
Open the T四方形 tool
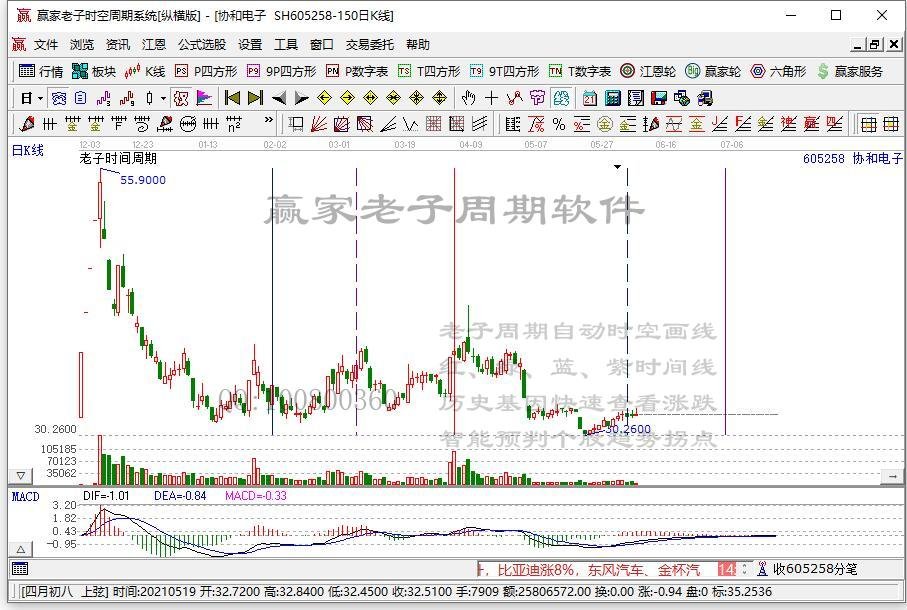pyautogui.click(x=429, y=71)
